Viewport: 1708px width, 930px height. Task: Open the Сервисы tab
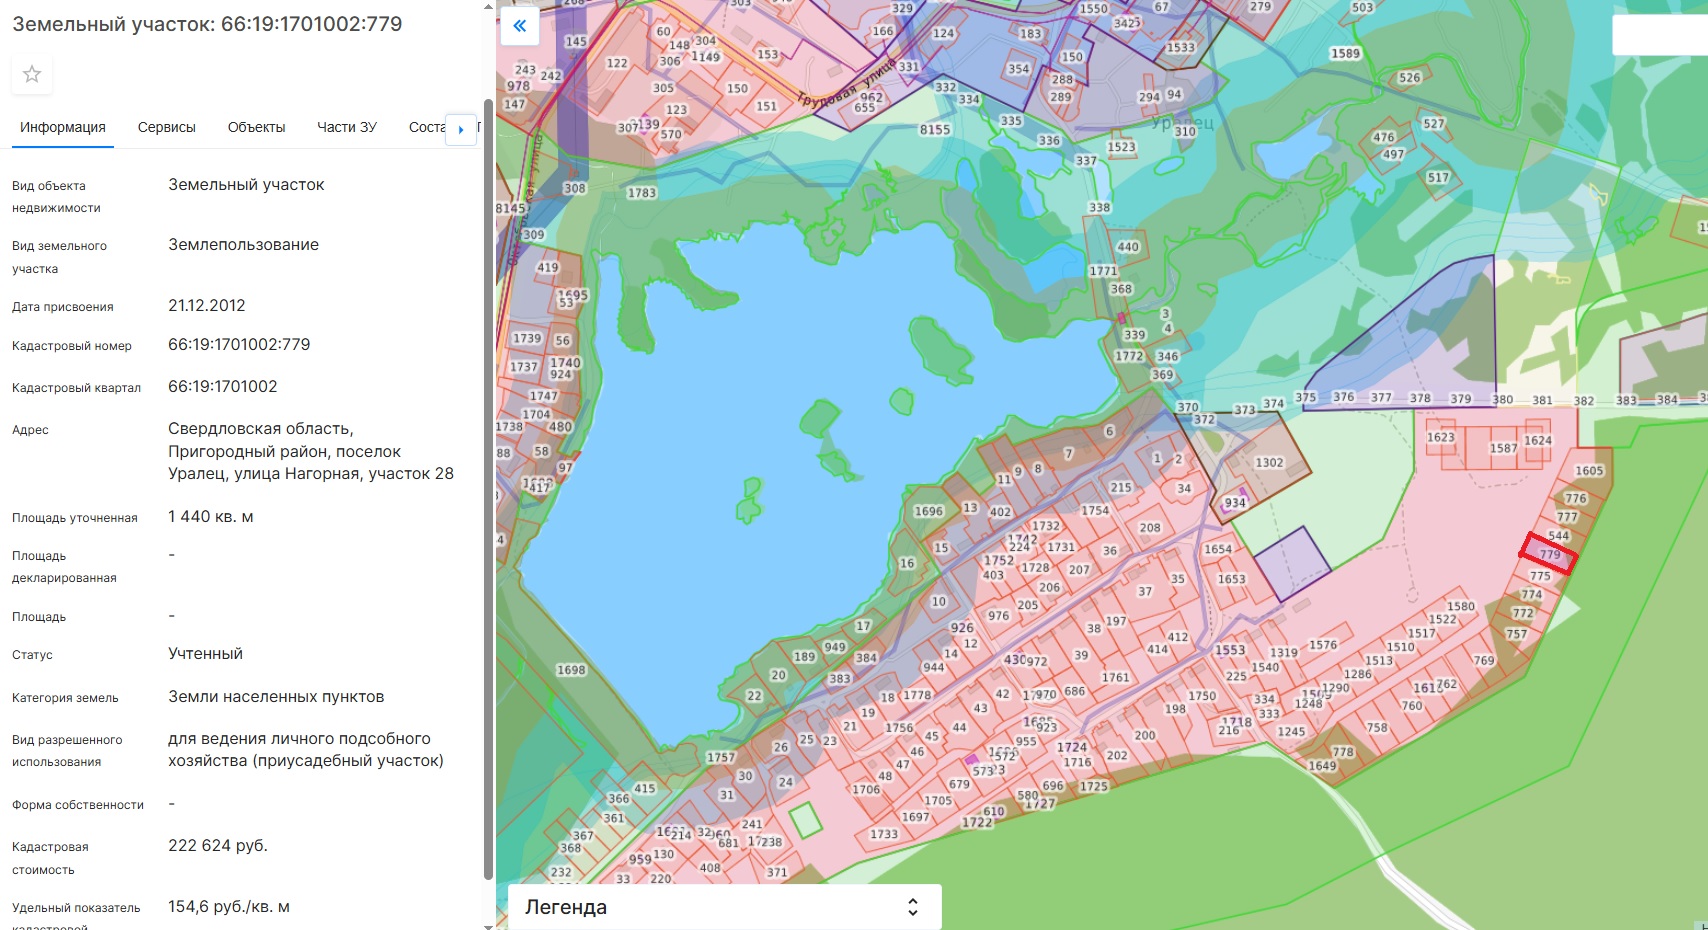tap(167, 127)
